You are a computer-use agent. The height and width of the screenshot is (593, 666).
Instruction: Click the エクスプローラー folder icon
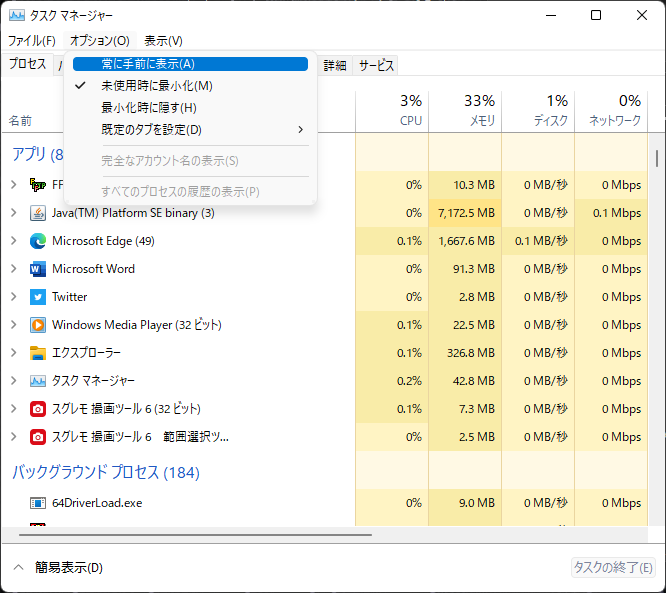tap(38, 353)
